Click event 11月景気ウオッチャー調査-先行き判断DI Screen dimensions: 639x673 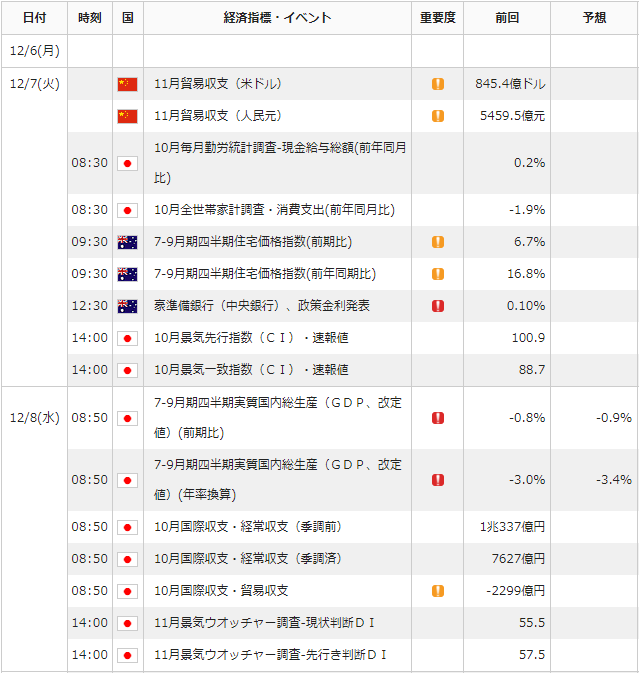click(270, 655)
